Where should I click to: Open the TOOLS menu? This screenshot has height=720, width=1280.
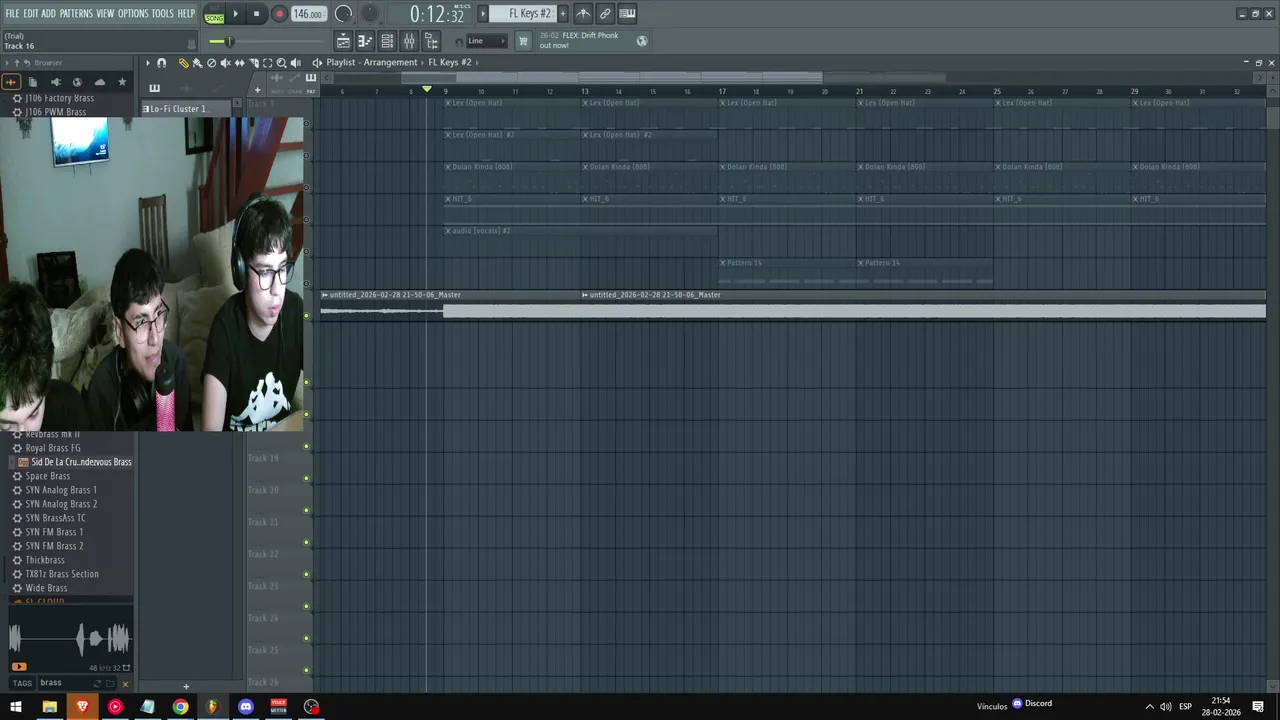162,14
